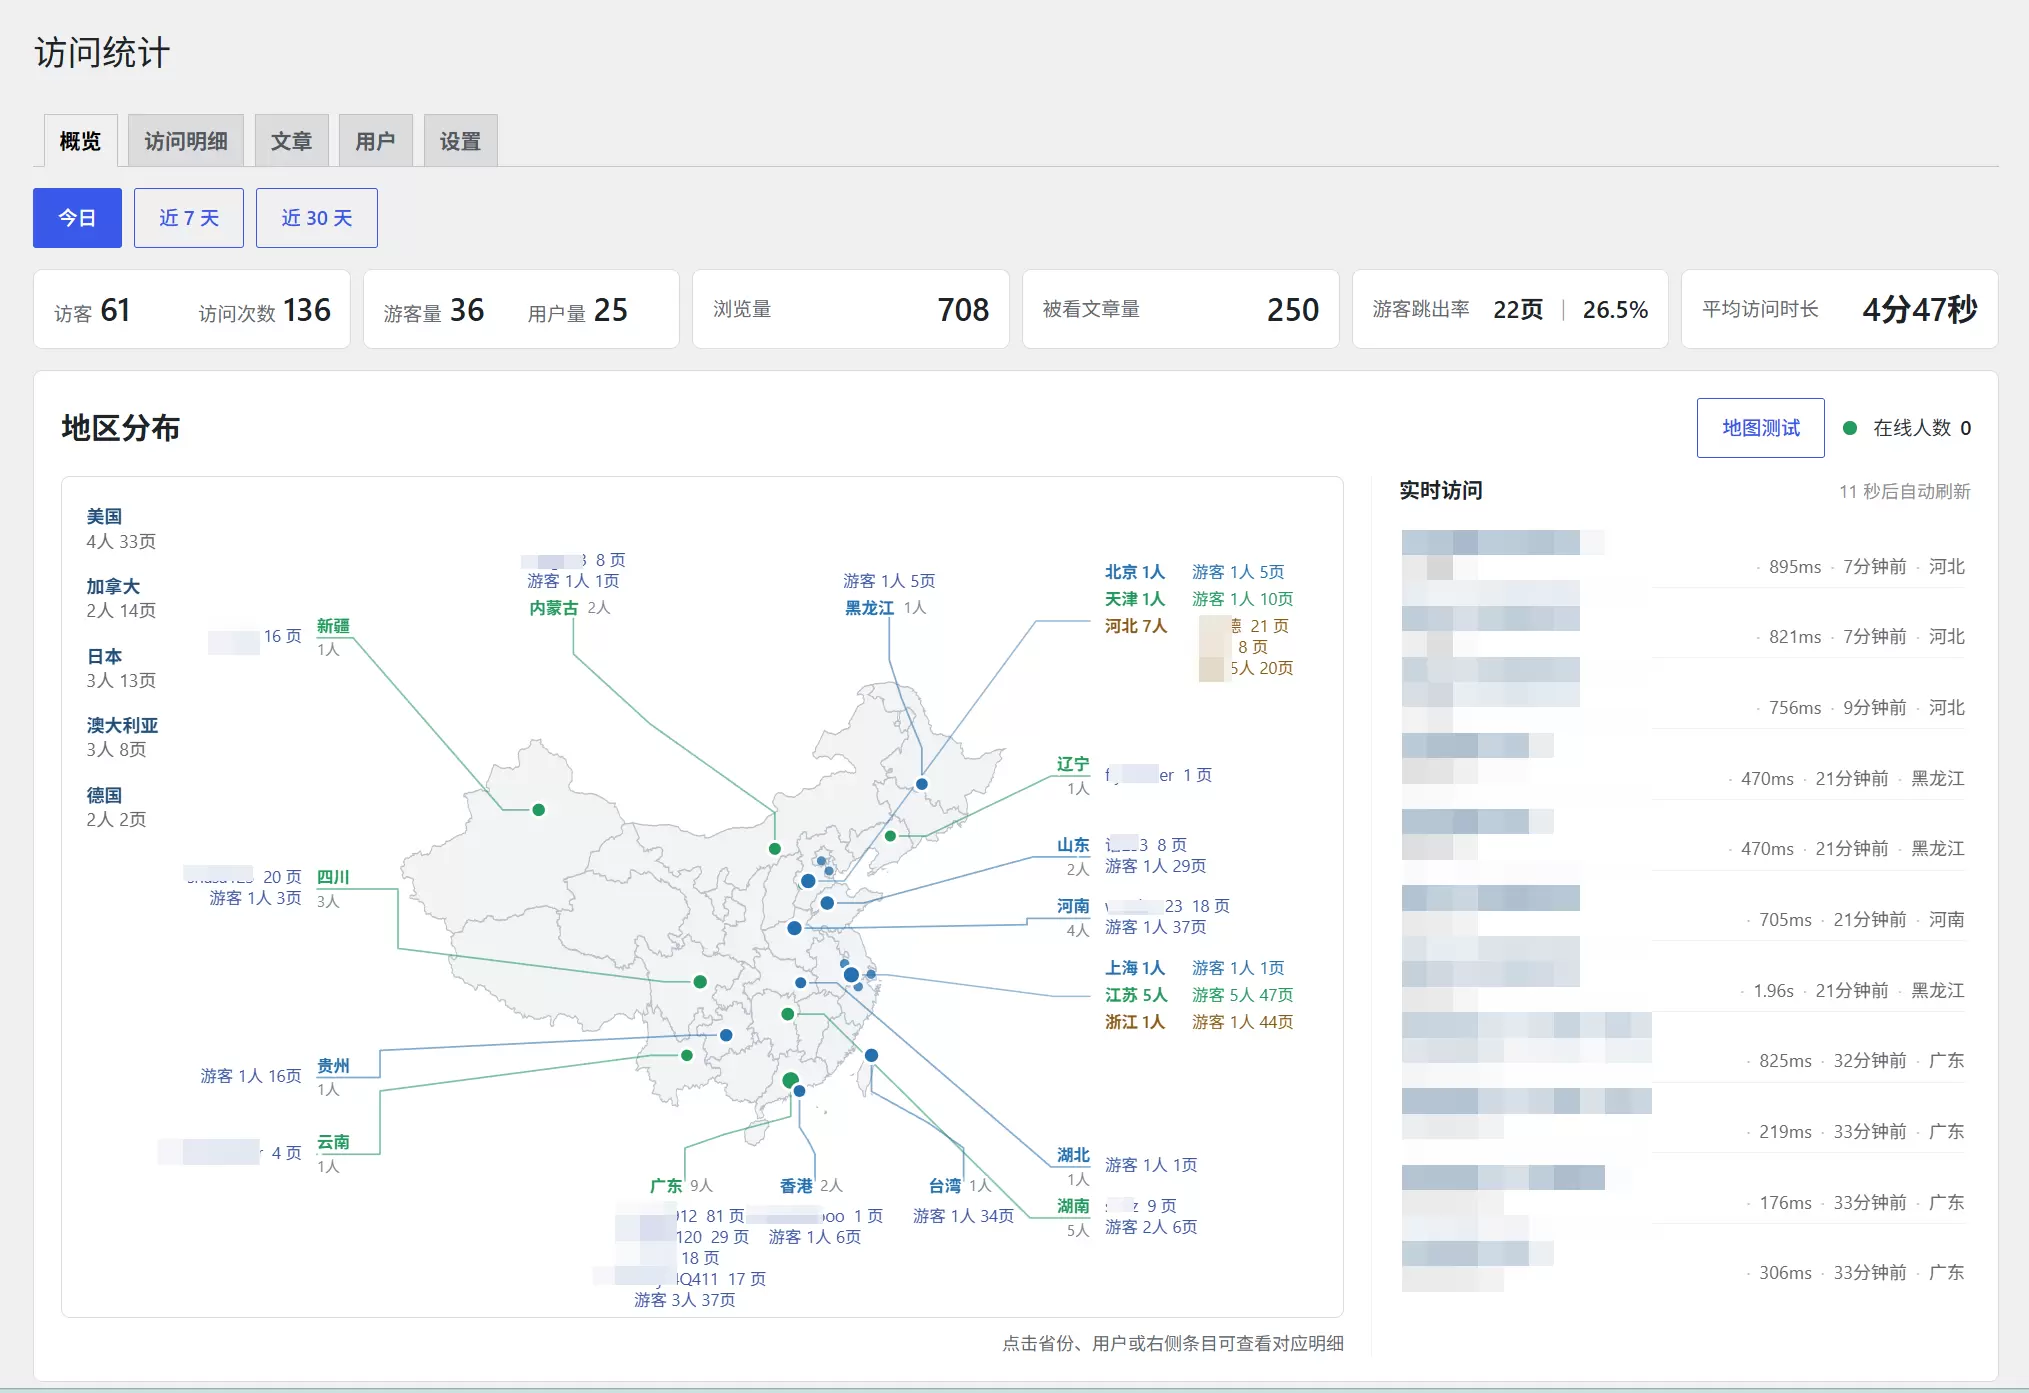Click the blue Heilongjiang dot on map
The height and width of the screenshot is (1393, 2029).
pyautogui.click(x=922, y=784)
